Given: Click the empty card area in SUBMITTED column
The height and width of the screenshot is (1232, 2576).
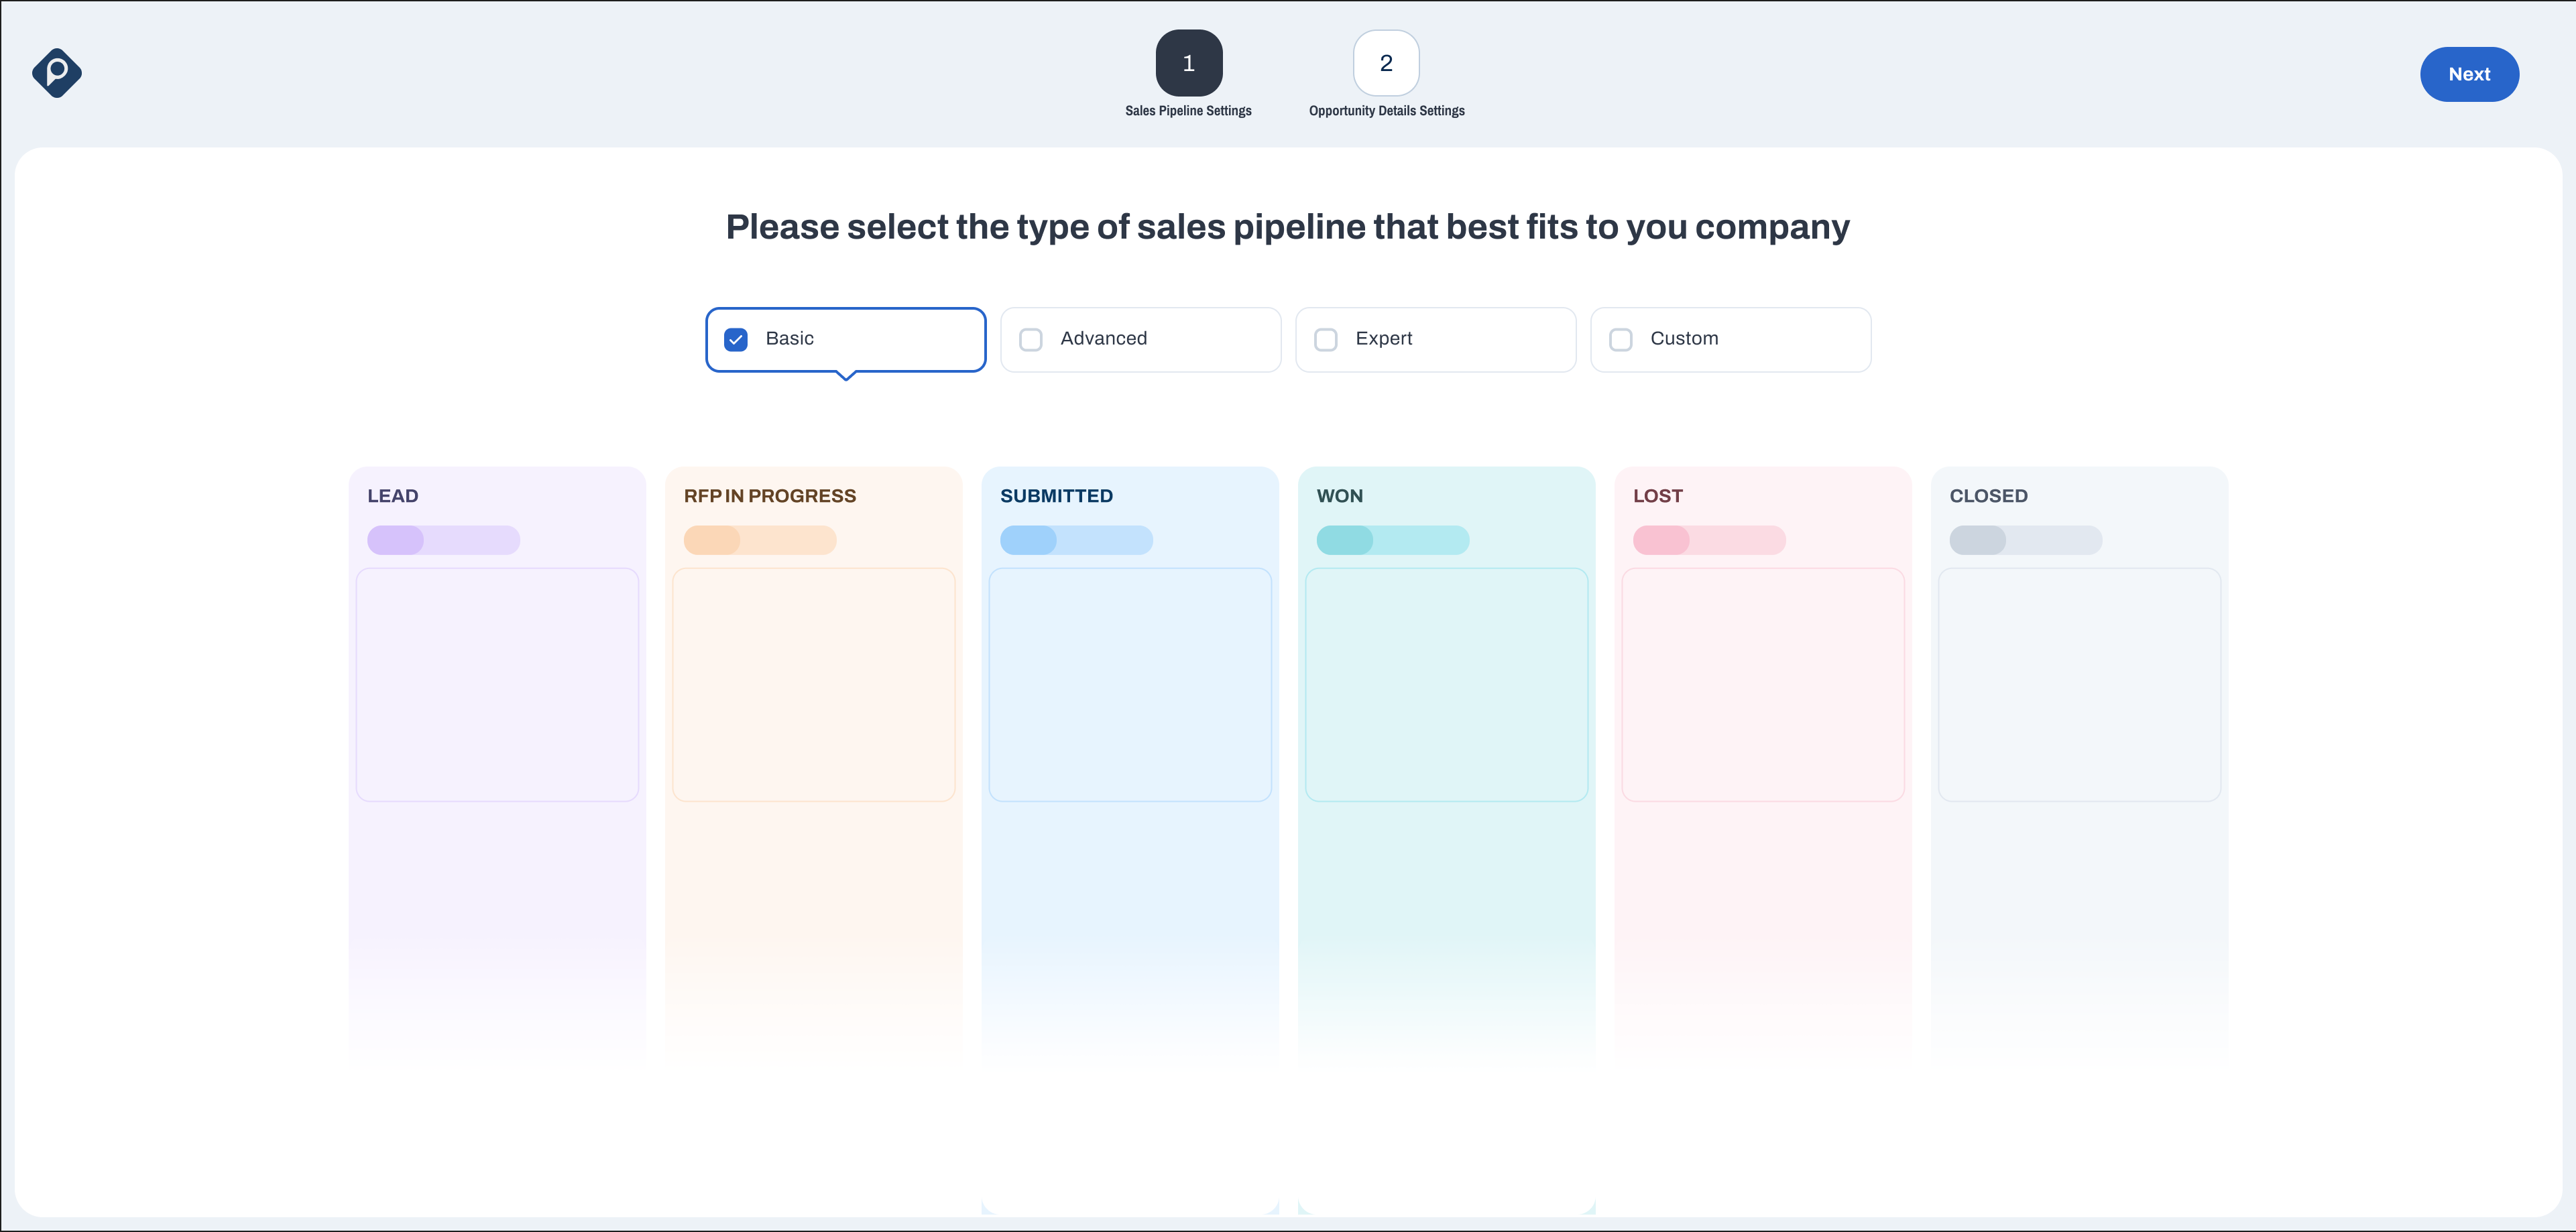Looking at the screenshot, I should click(1130, 685).
